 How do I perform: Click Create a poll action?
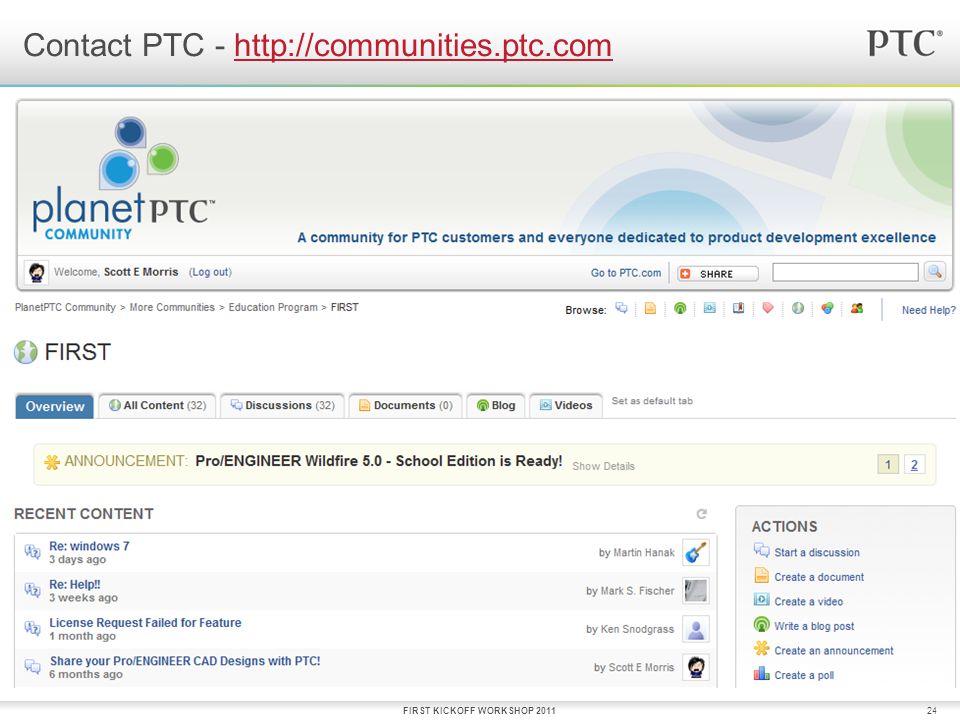click(804, 675)
